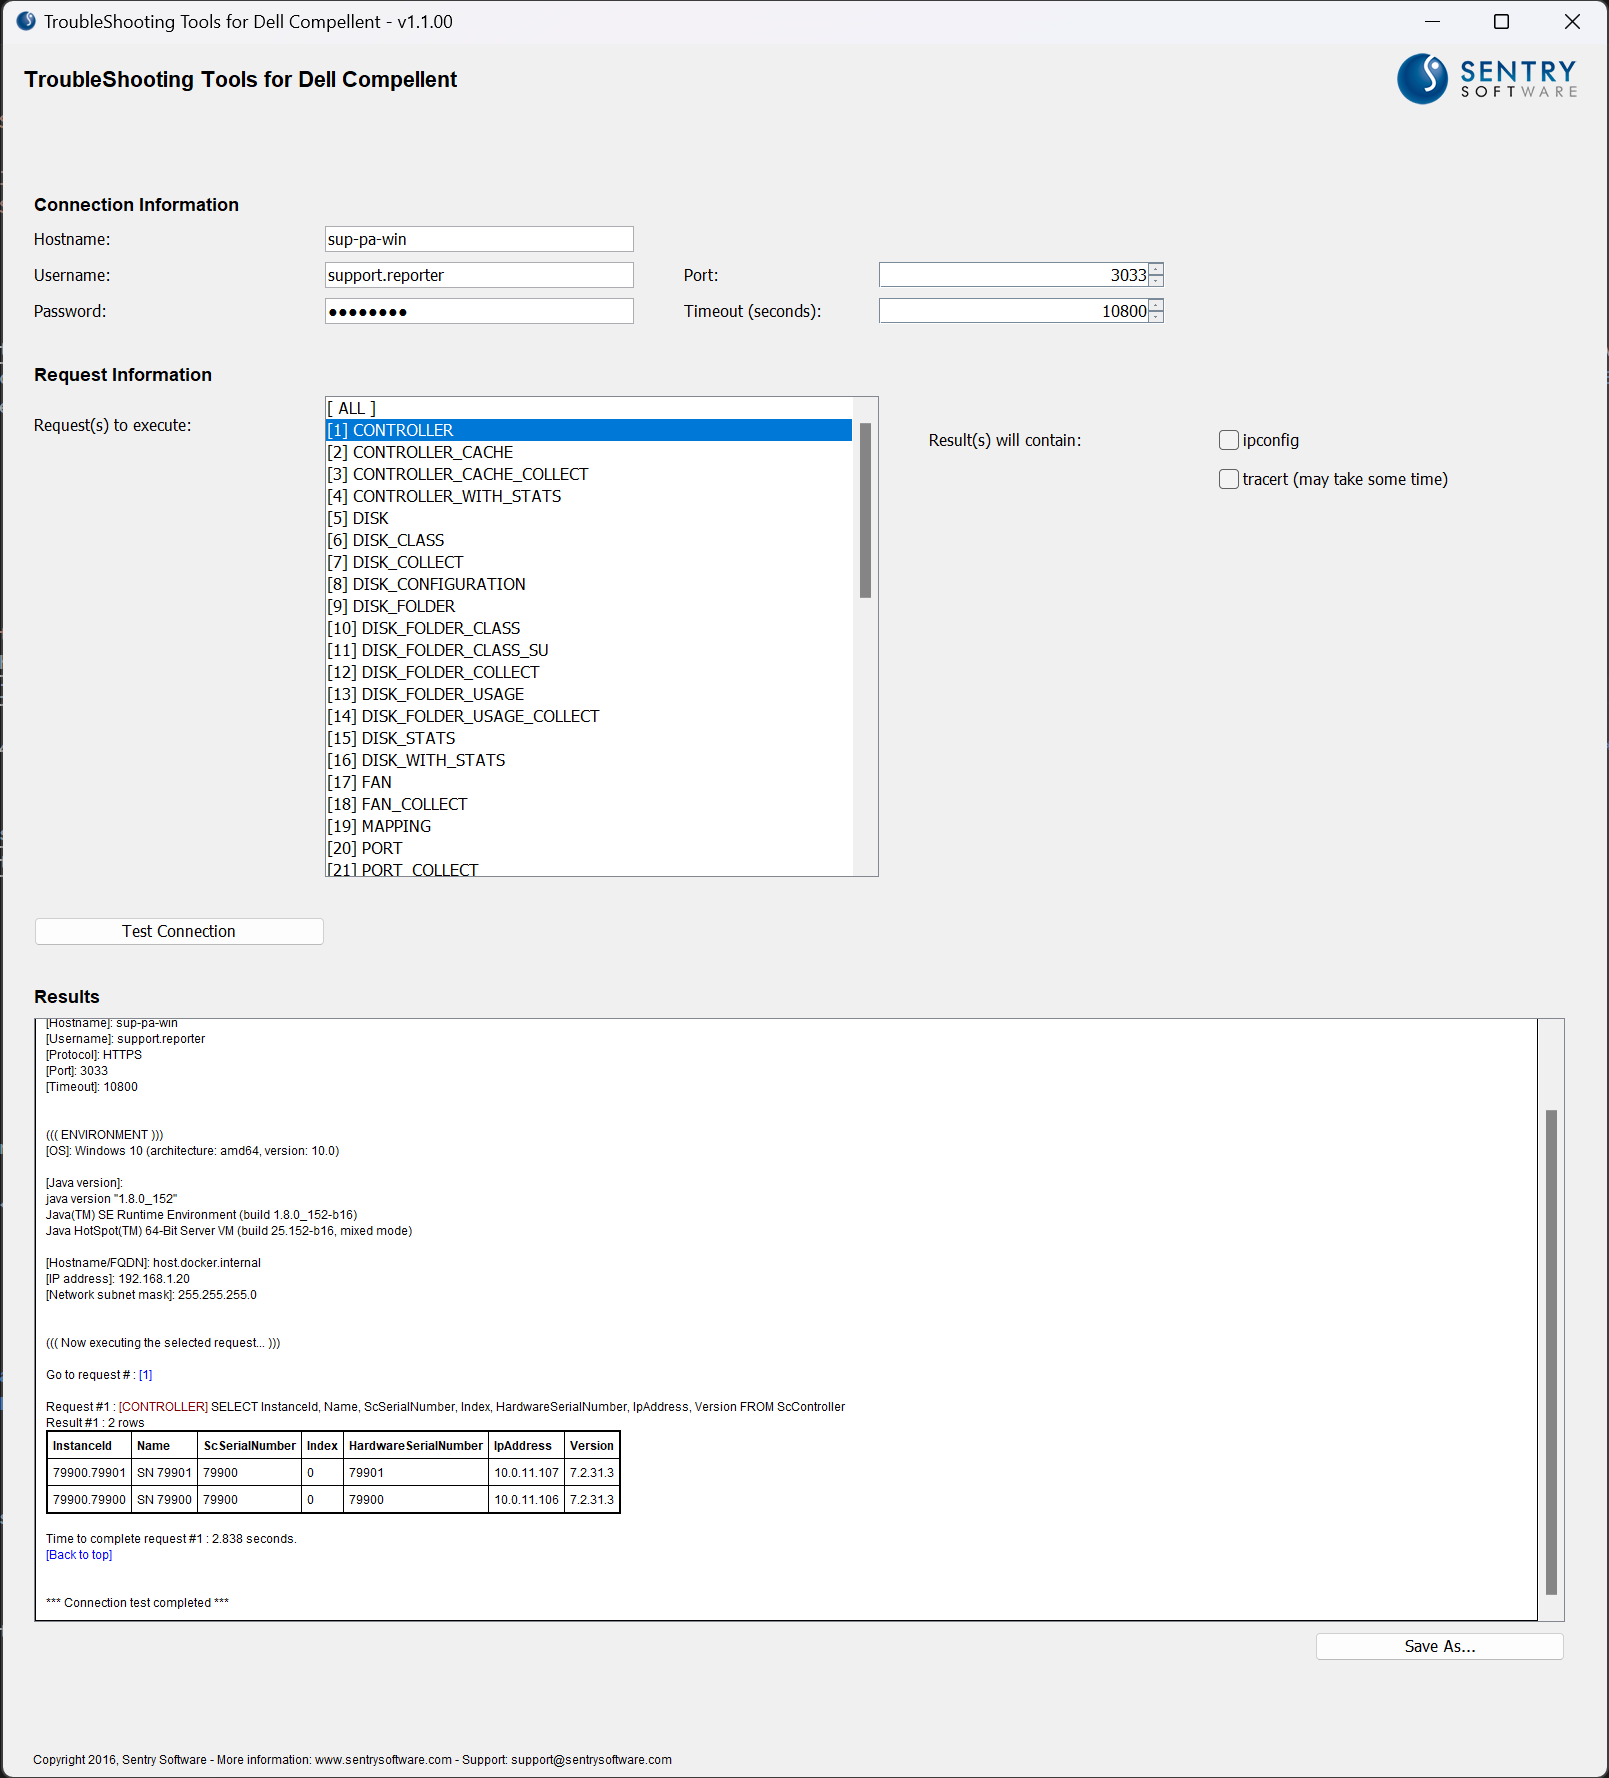The height and width of the screenshot is (1778, 1609).
Task: Enable the ipconfig result option
Action: [x=1228, y=440]
